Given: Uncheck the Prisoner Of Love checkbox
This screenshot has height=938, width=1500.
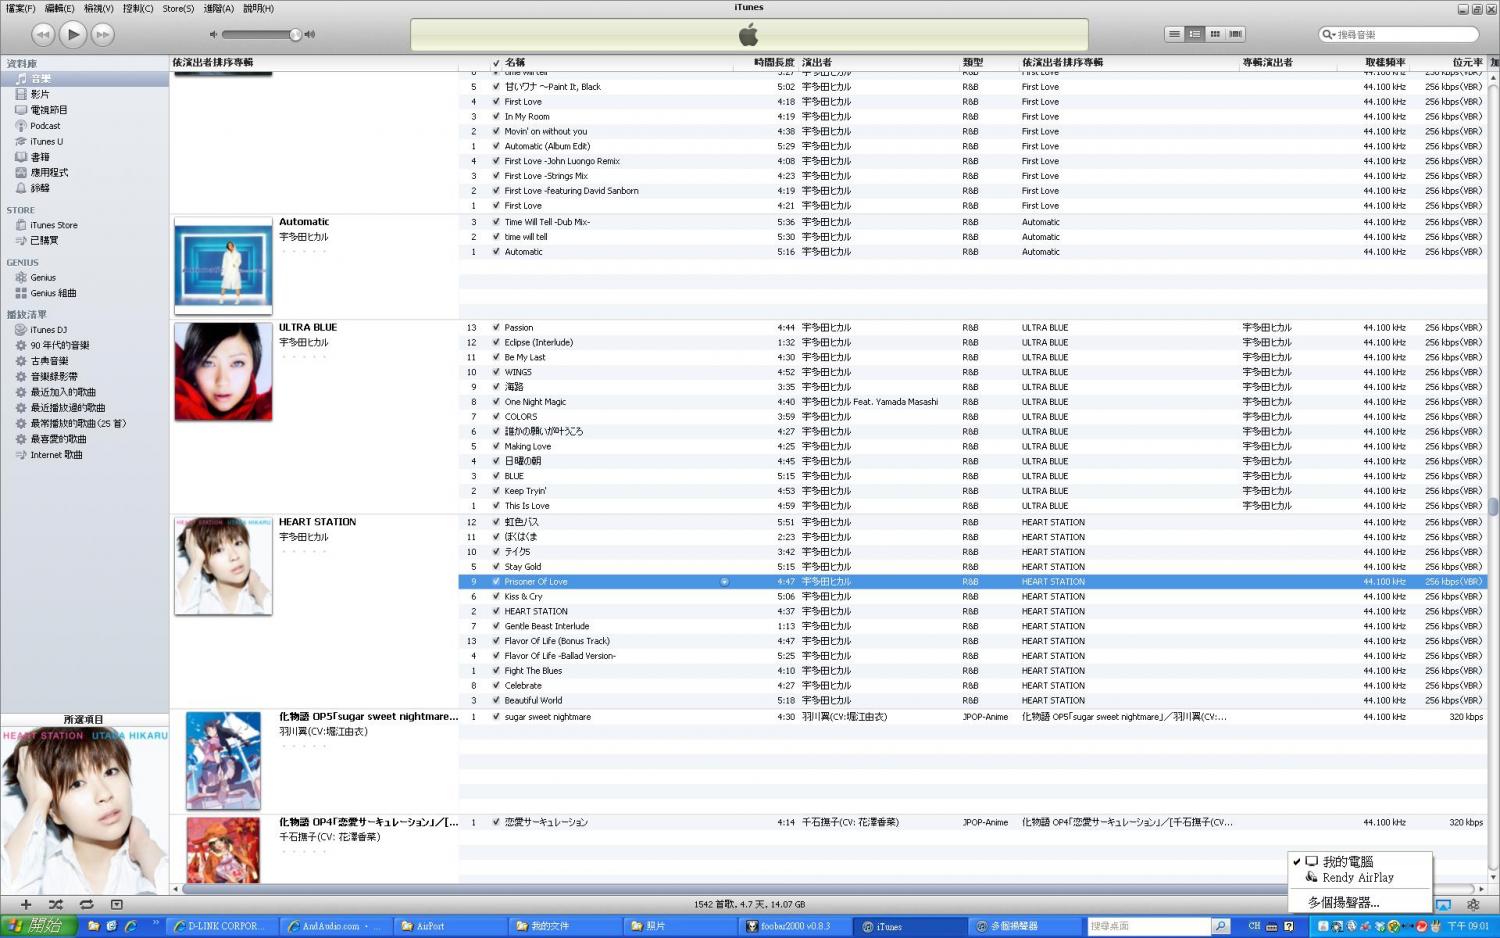Looking at the screenshot, I should [x=496, y=581].
